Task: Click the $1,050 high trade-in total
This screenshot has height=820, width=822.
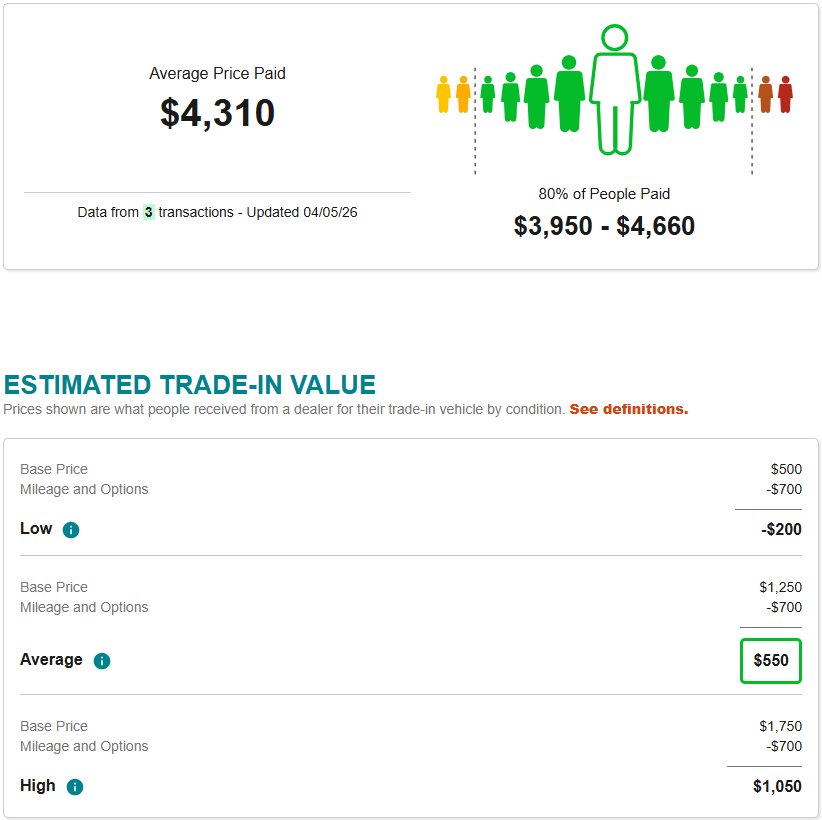Action: pos(777,786)
